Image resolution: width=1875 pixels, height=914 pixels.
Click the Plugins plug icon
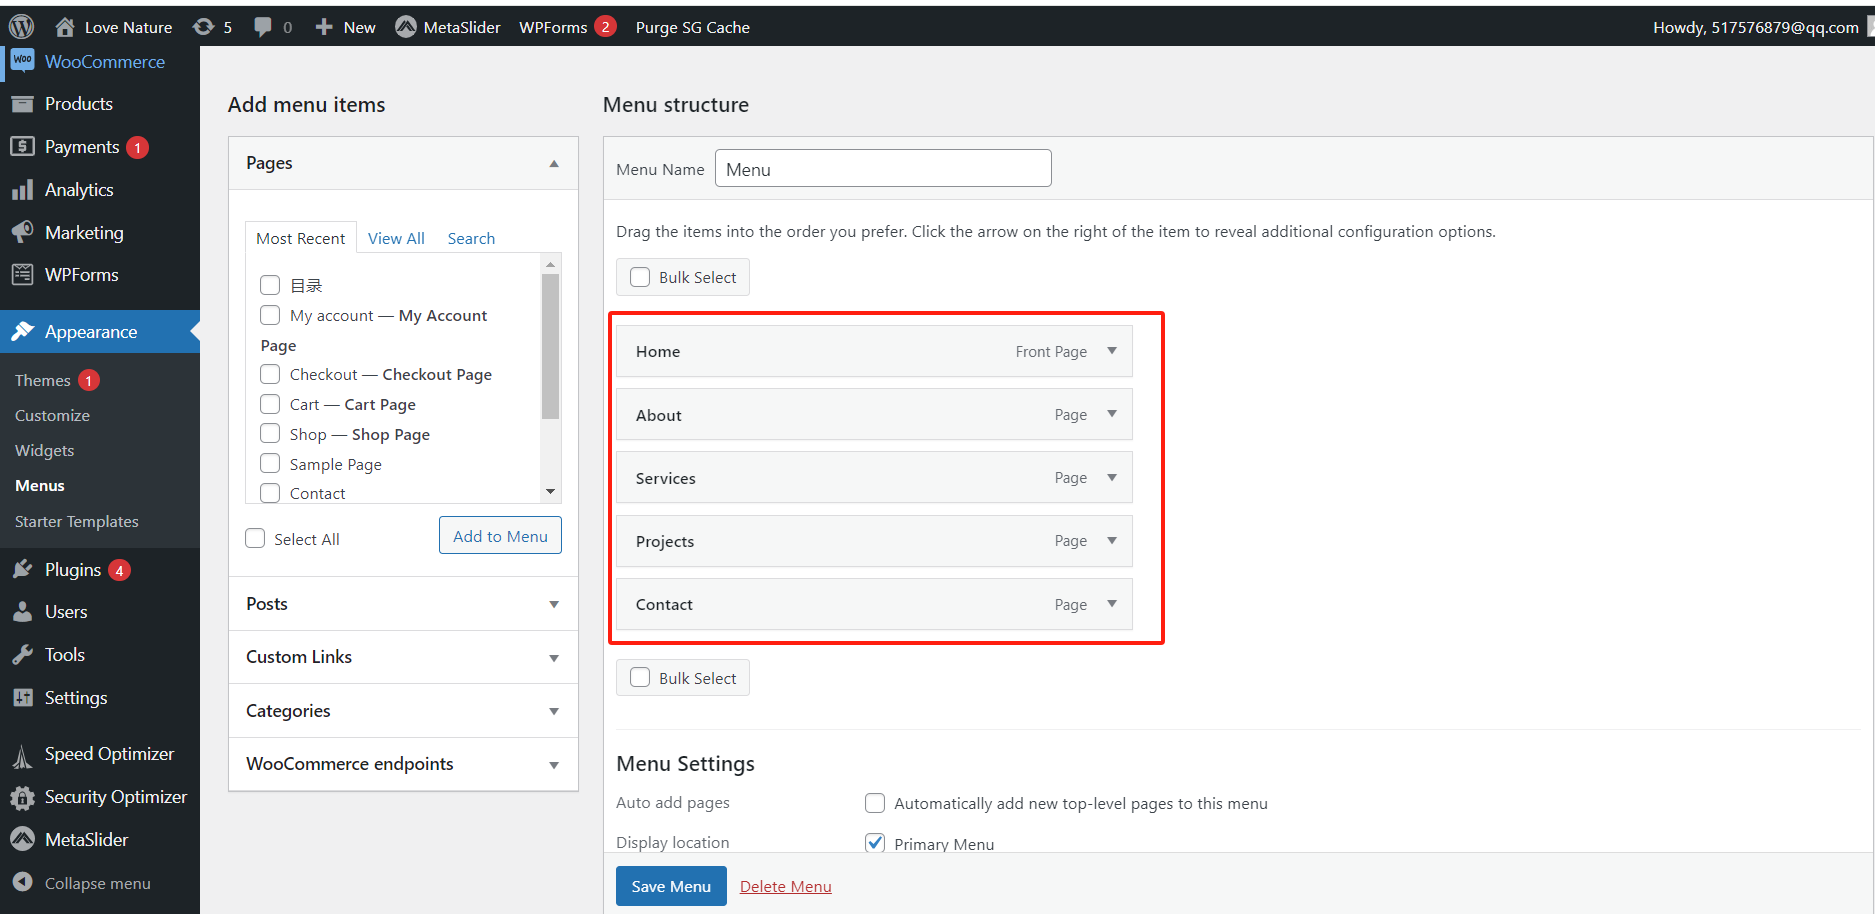pos(22,570)
